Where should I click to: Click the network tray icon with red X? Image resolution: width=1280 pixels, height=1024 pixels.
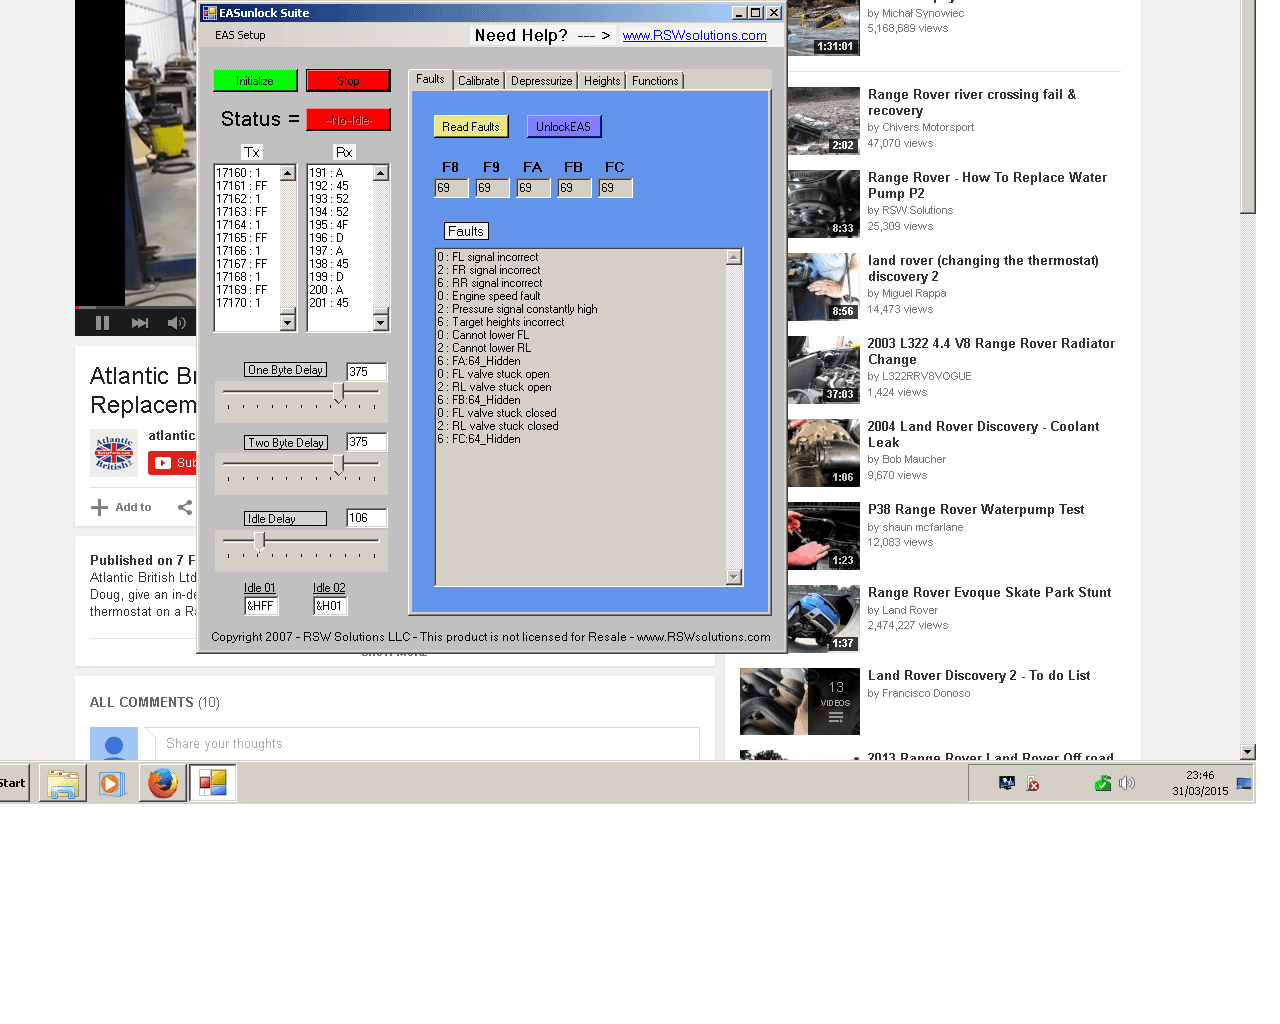(1033, 784)
